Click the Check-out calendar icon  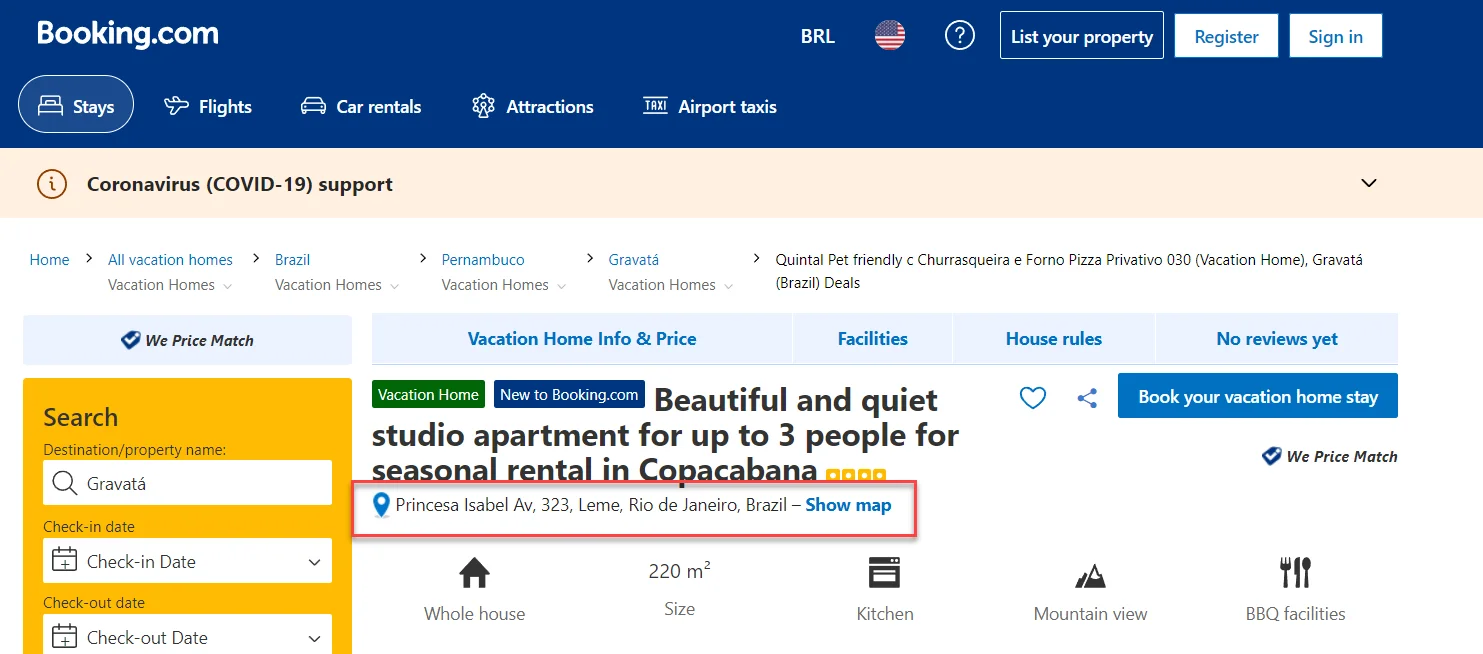click(x=64, y=637)
